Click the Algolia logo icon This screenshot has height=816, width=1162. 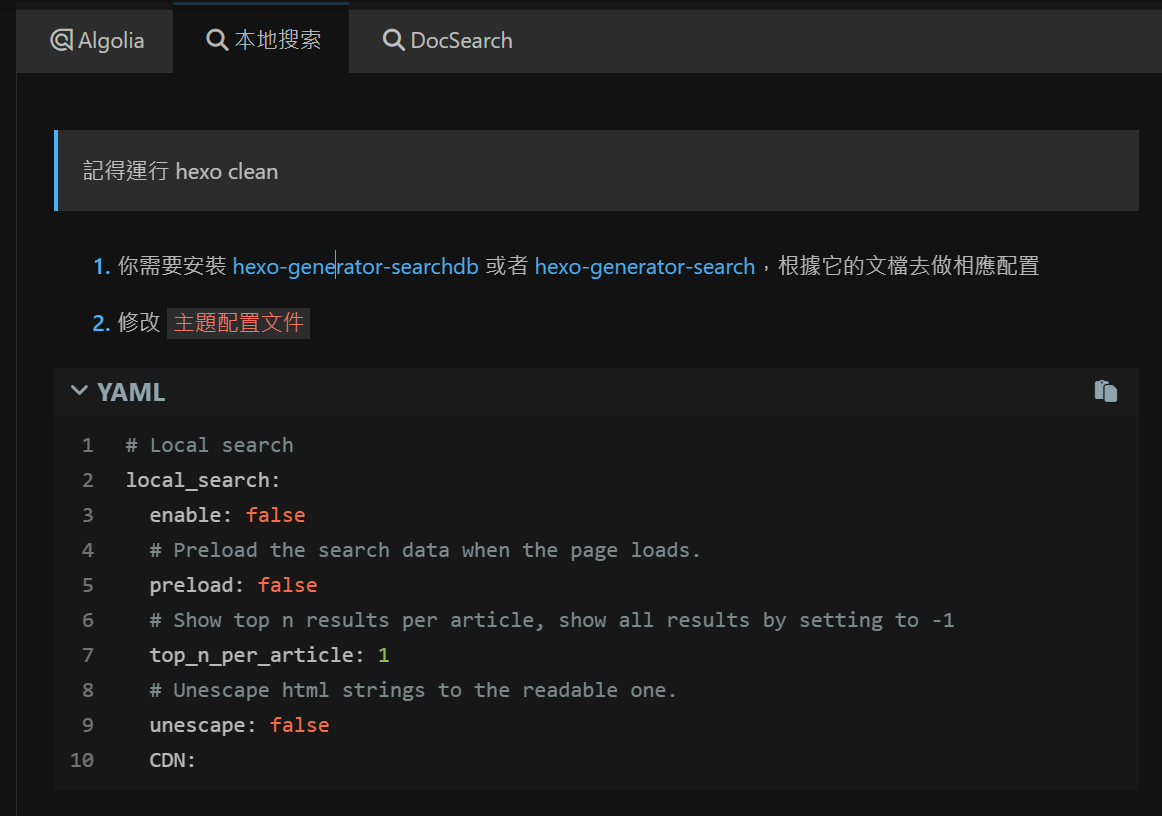point(62,40)
